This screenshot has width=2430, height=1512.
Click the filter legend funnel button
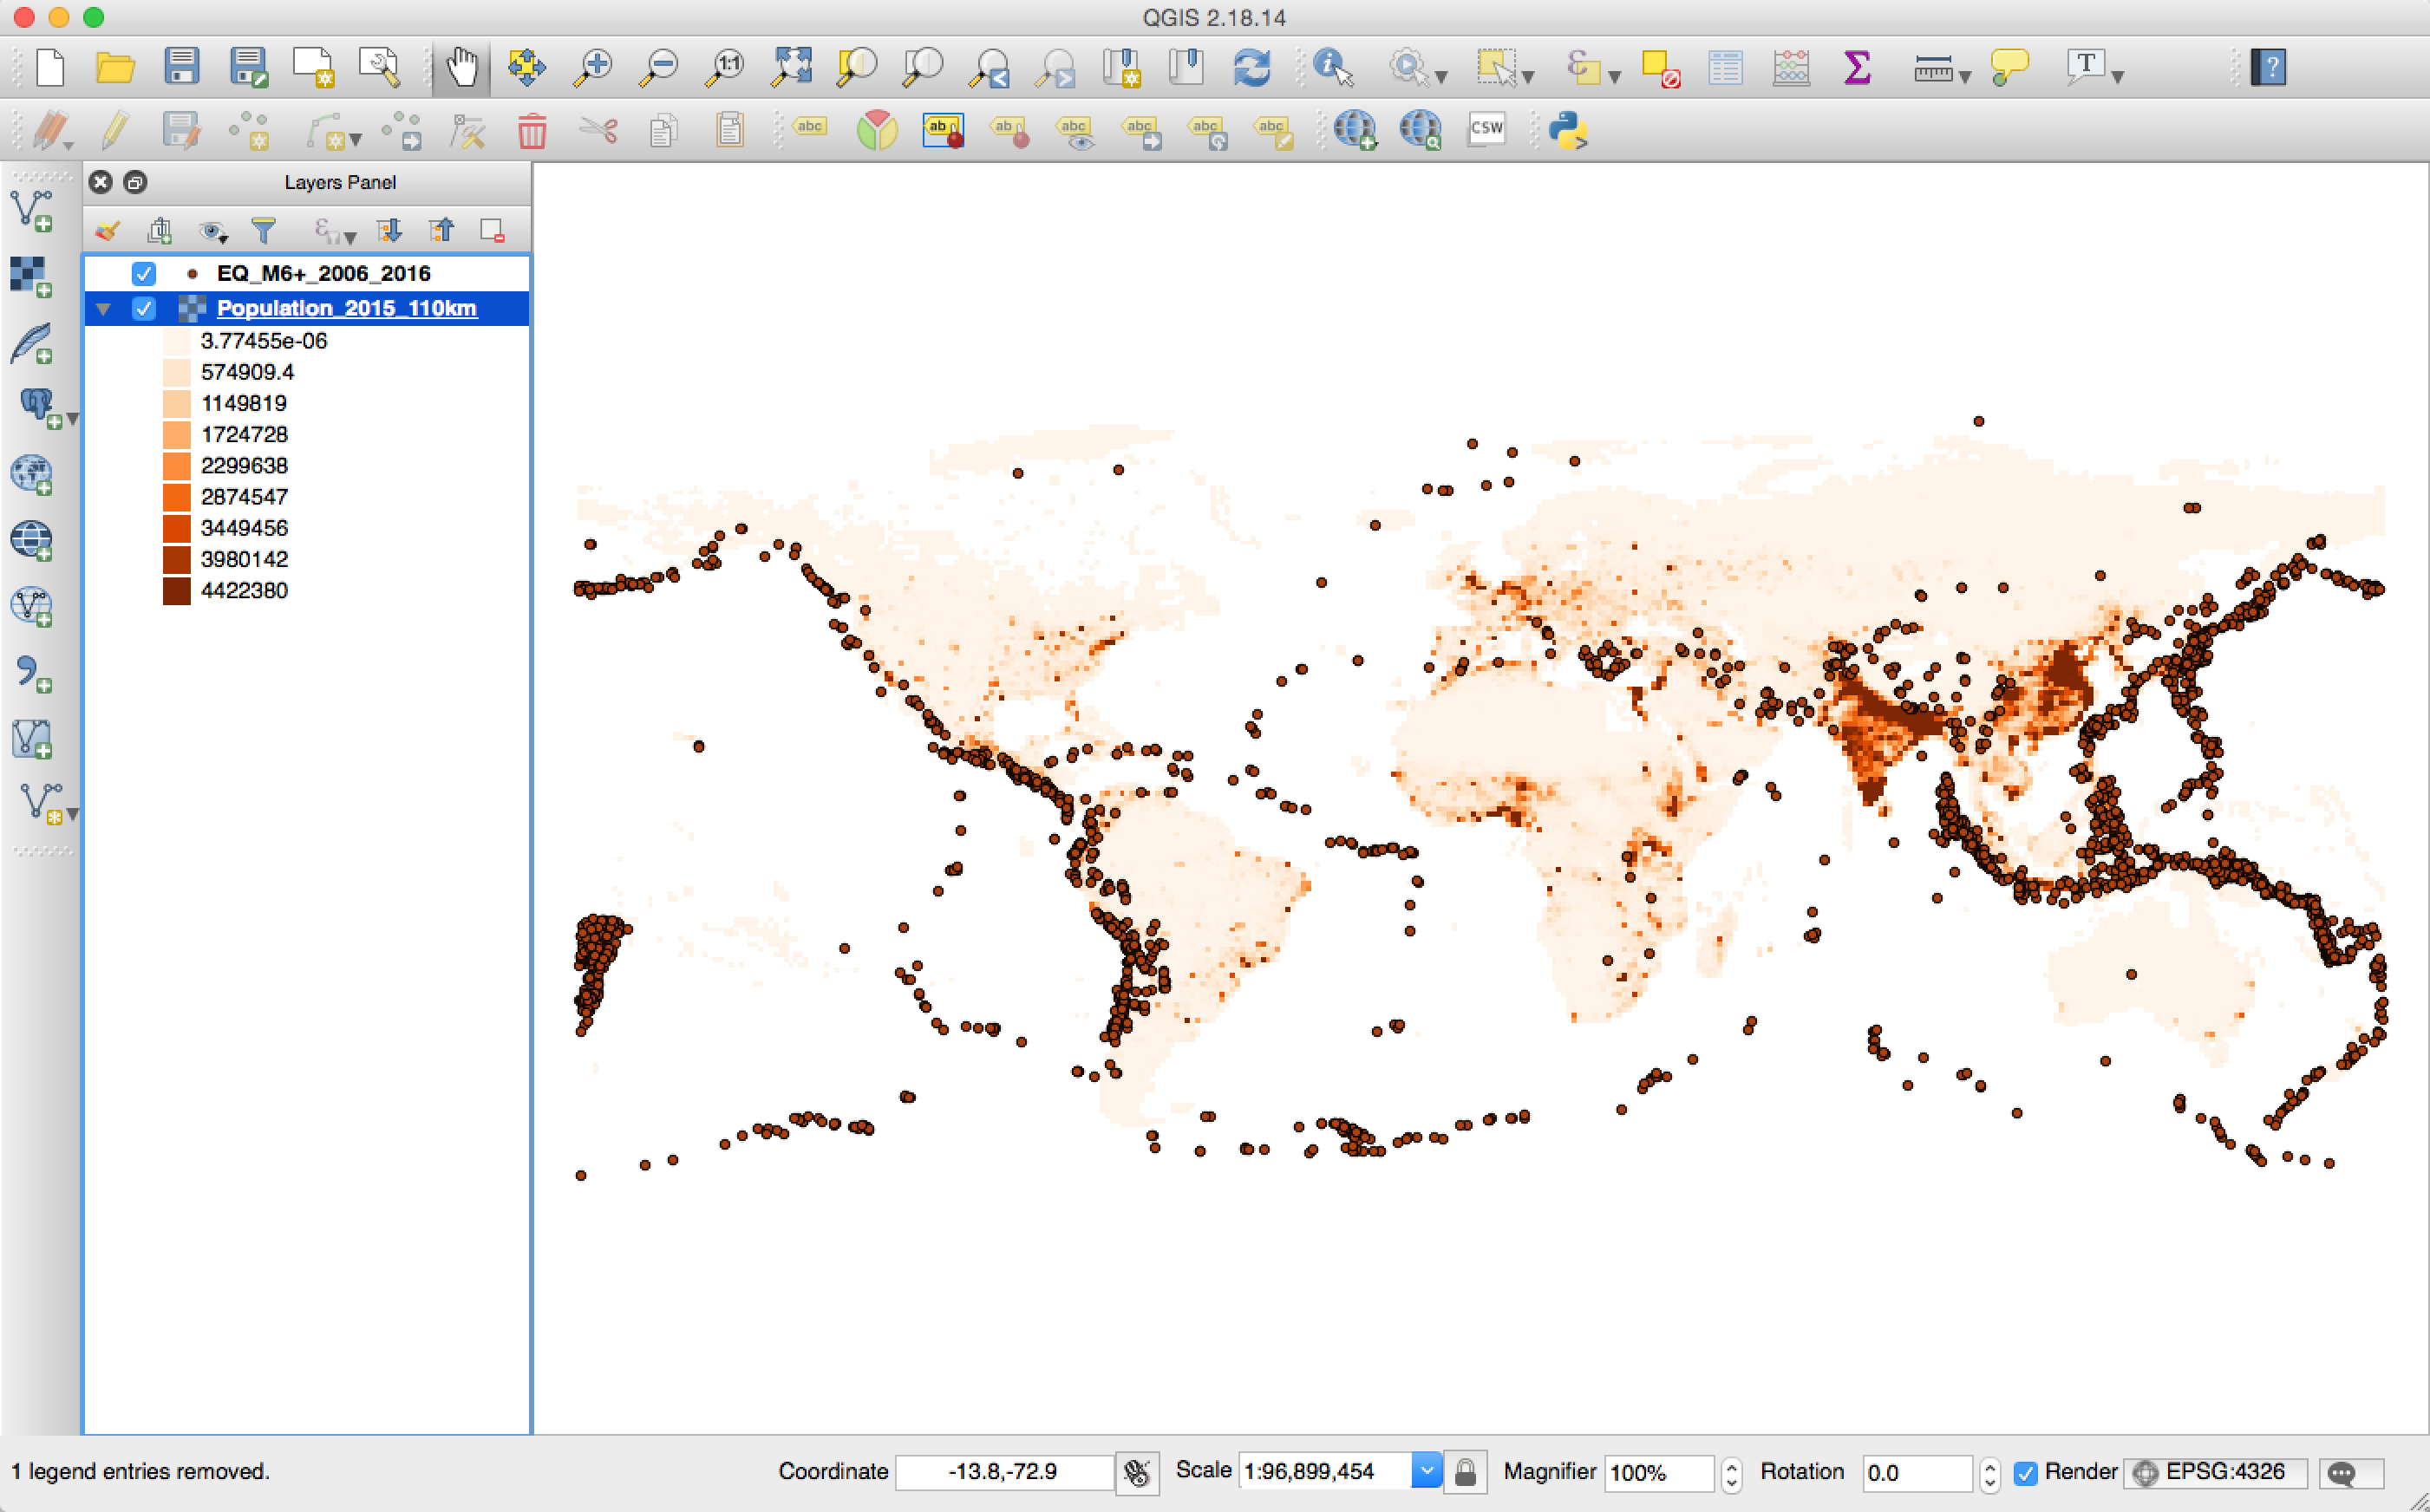coord(263,231)
